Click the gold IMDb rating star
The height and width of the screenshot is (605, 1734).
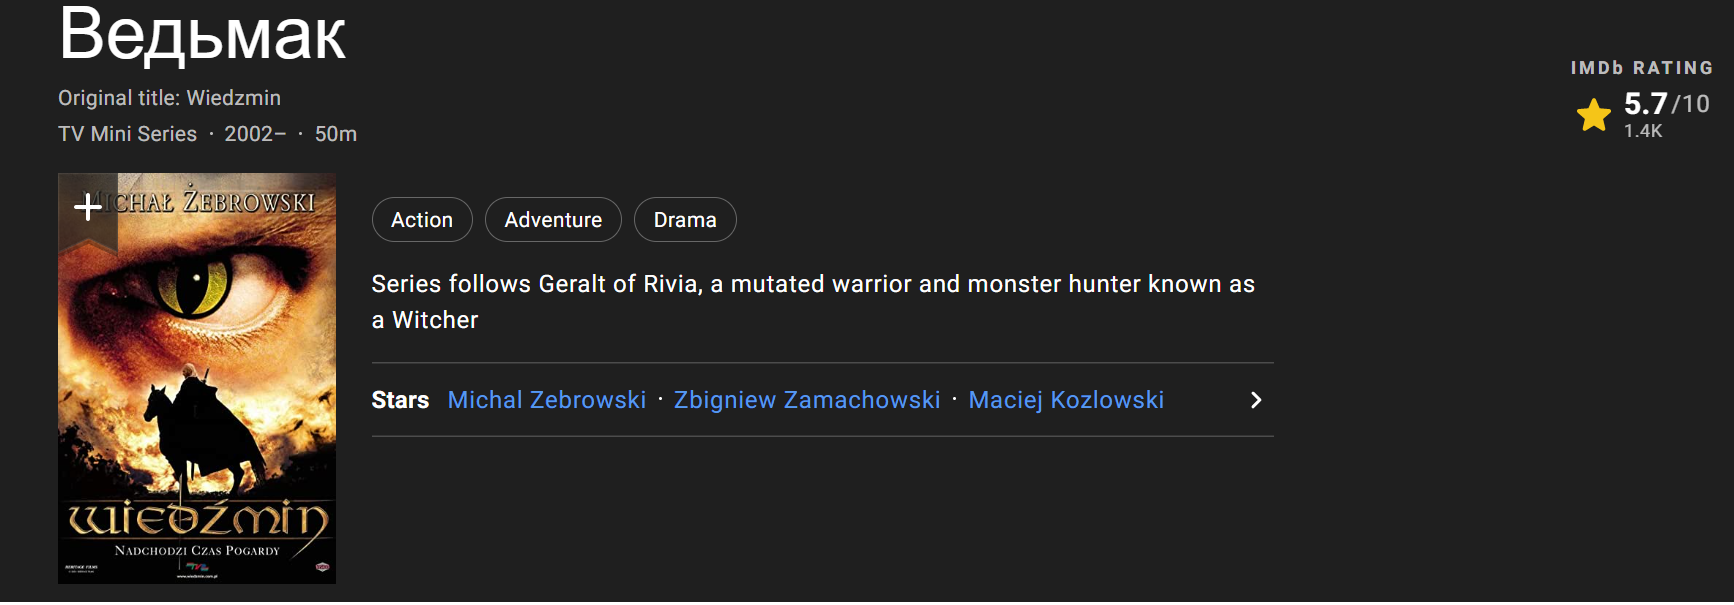1593,116
